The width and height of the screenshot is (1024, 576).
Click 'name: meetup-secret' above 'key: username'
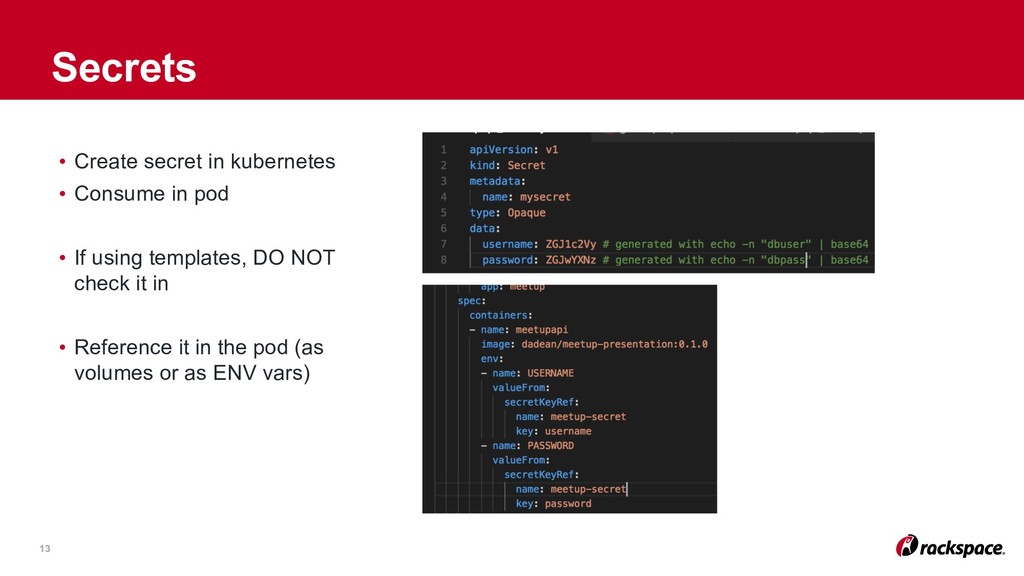point(571,417)
